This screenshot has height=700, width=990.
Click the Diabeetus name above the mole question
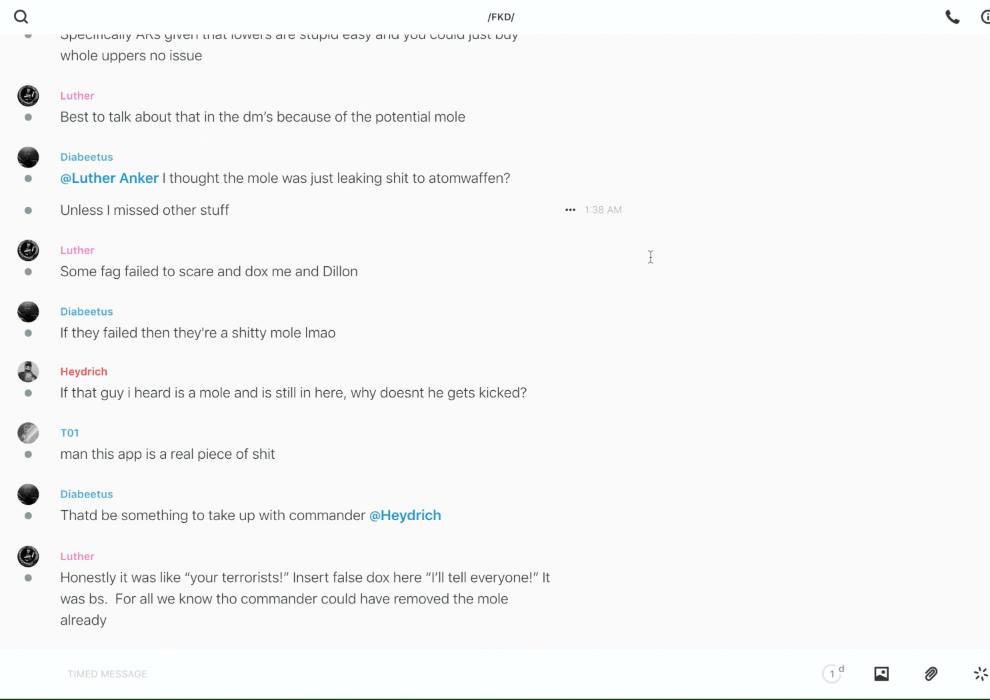[x=86, y=157]
